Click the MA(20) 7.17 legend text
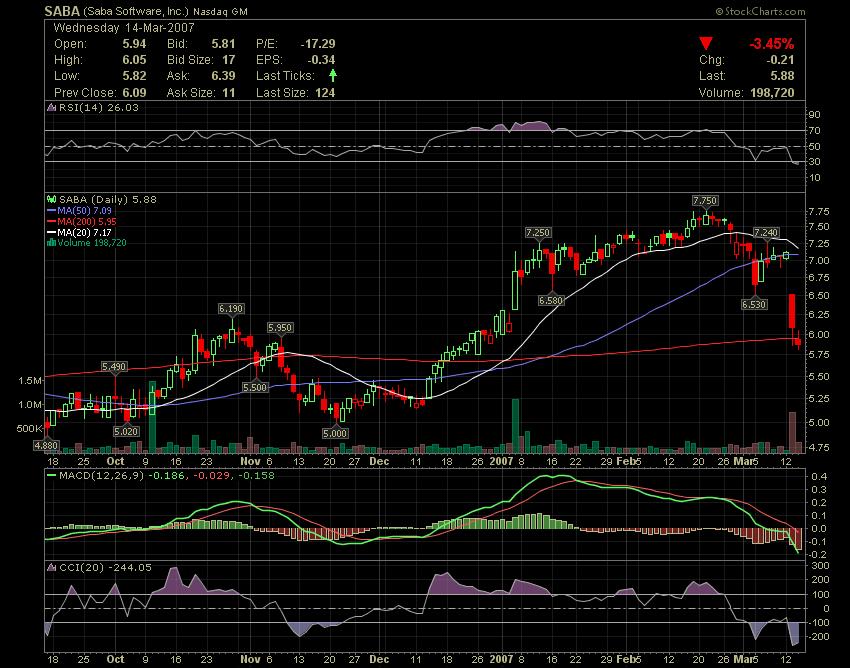 85,233
